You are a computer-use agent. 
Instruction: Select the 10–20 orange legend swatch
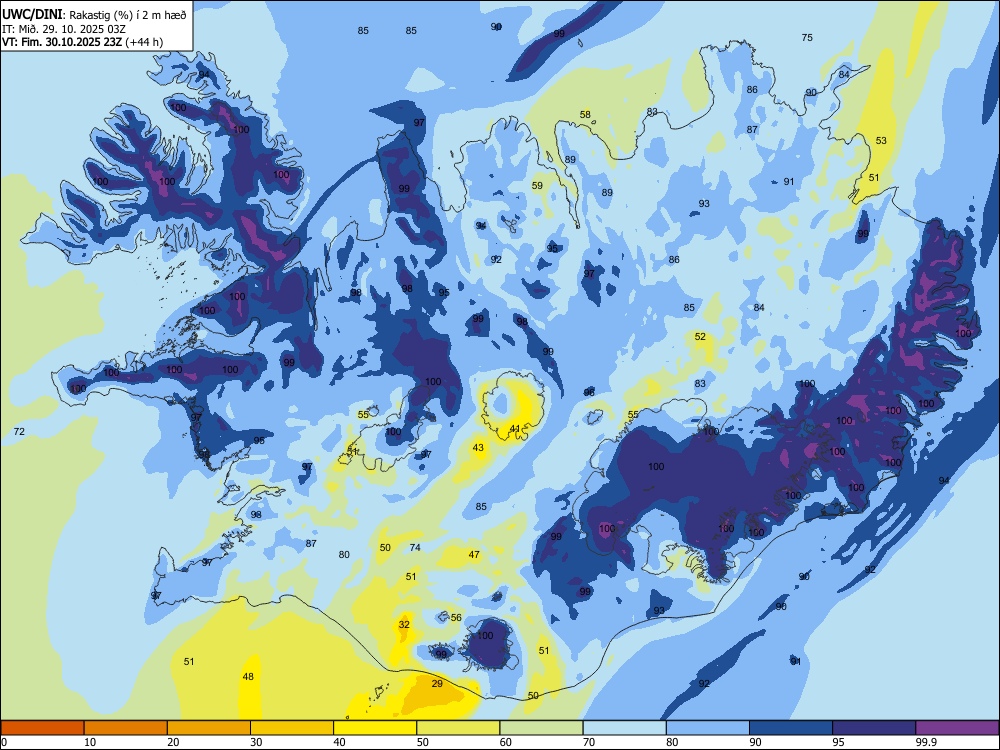tap(126, 728)
